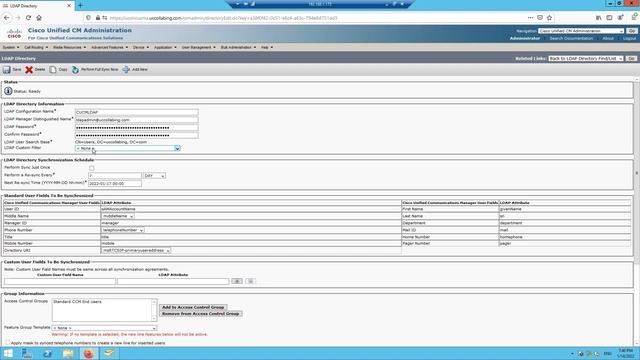Click Go button next to Related Links
This screenshot has height=360, width=640.
point(631,59)
